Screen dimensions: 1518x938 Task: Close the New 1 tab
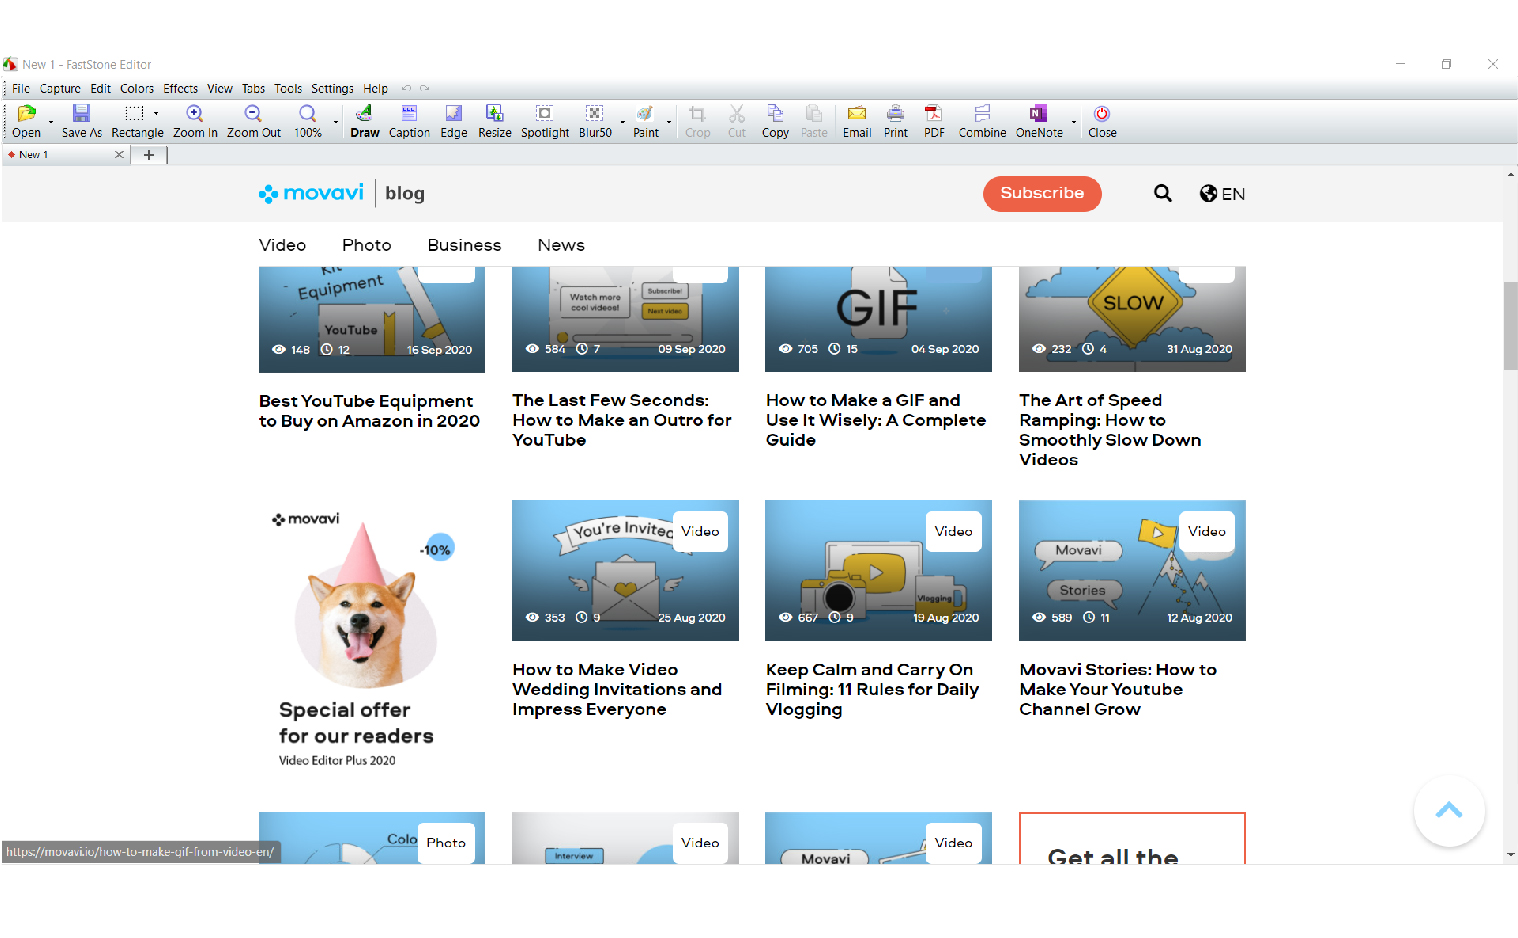click(x=119, y=155)
